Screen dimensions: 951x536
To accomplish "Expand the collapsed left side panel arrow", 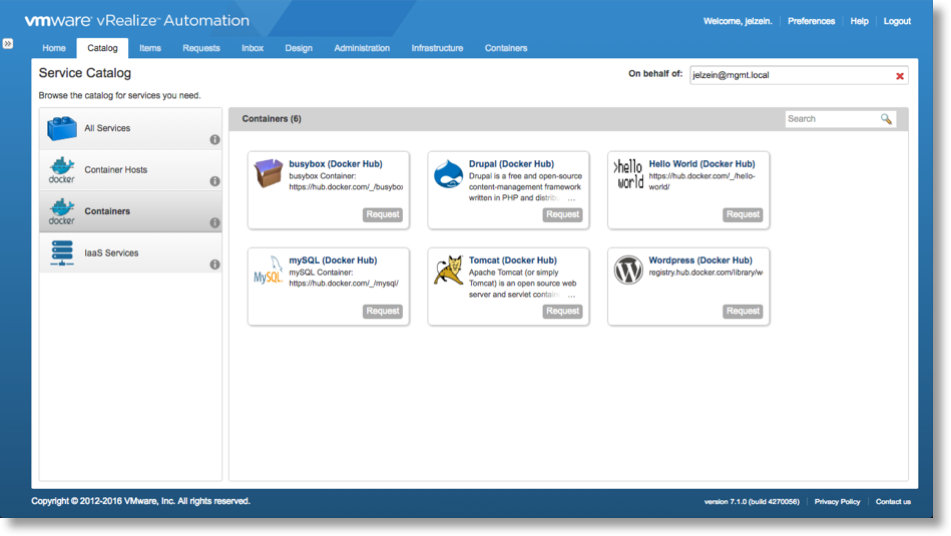I will [8, 44].
